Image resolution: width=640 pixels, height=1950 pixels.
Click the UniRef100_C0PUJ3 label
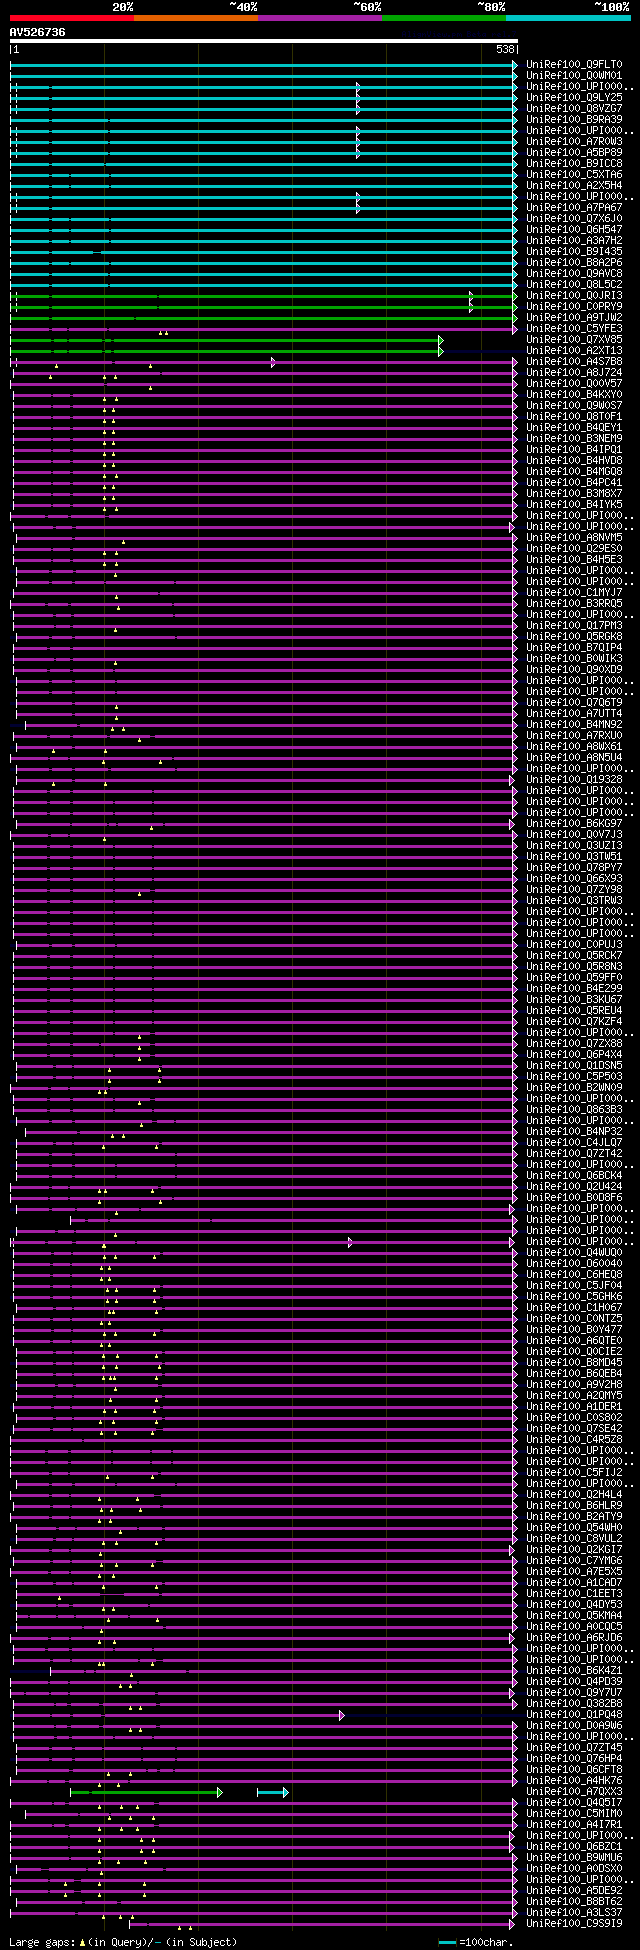[574, 944]
